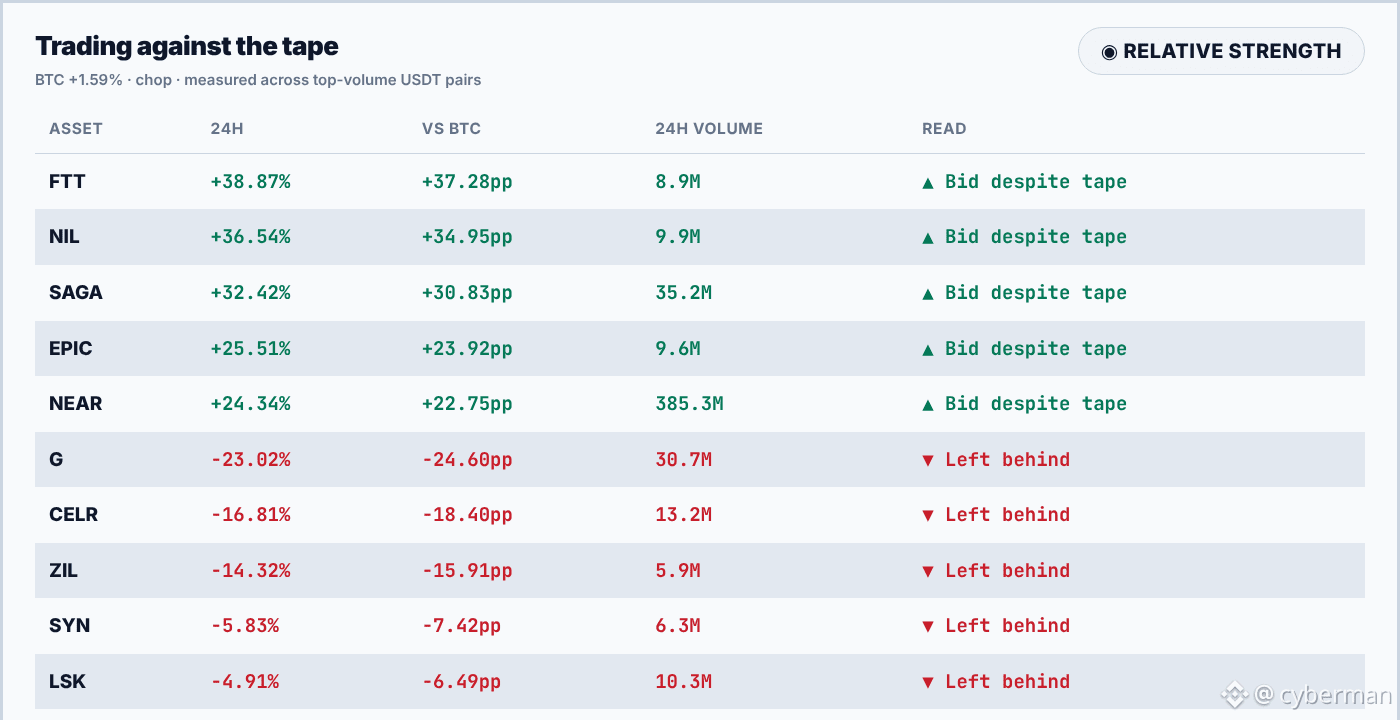1400x720 pixels.
Task: Click the red down triangle in ZIL row
Action: click(928, 571)
